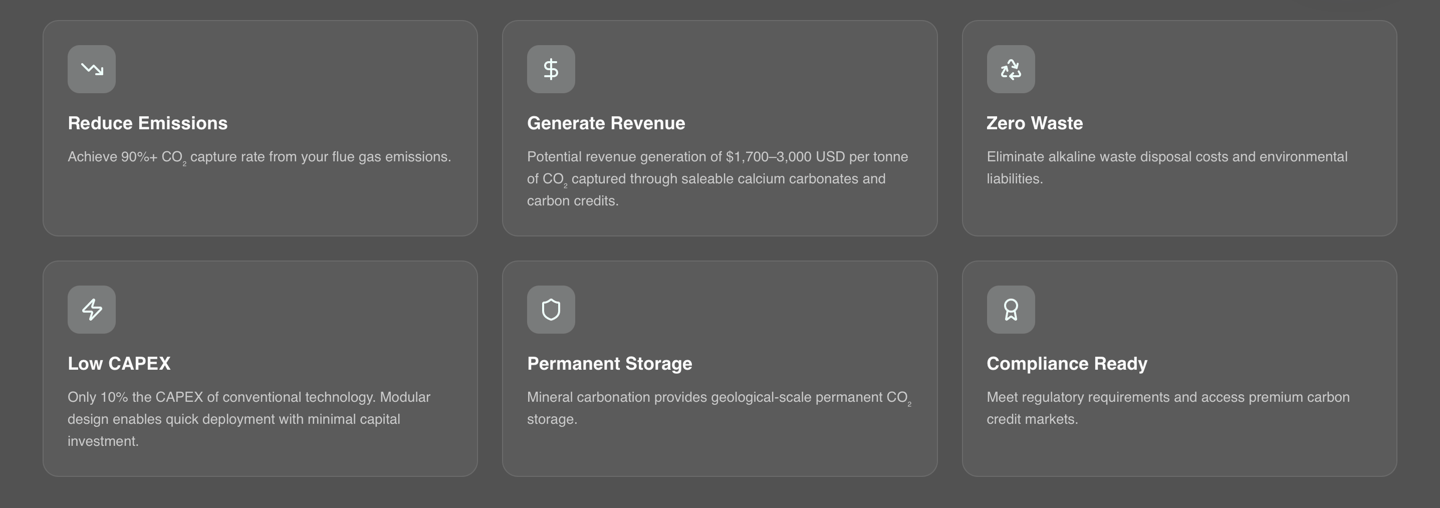
Task: Select the Reduce Emissions heading
Action: click(x=148, y=123)
